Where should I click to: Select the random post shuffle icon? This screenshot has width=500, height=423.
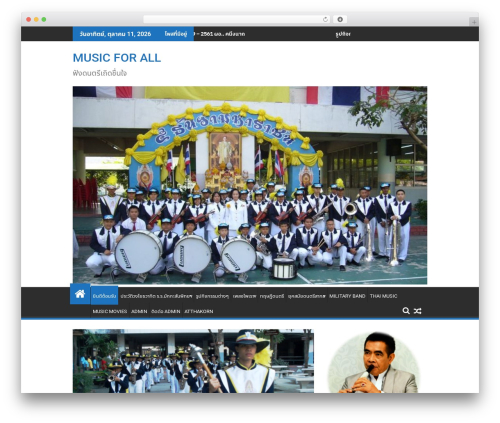pos(417,311)
